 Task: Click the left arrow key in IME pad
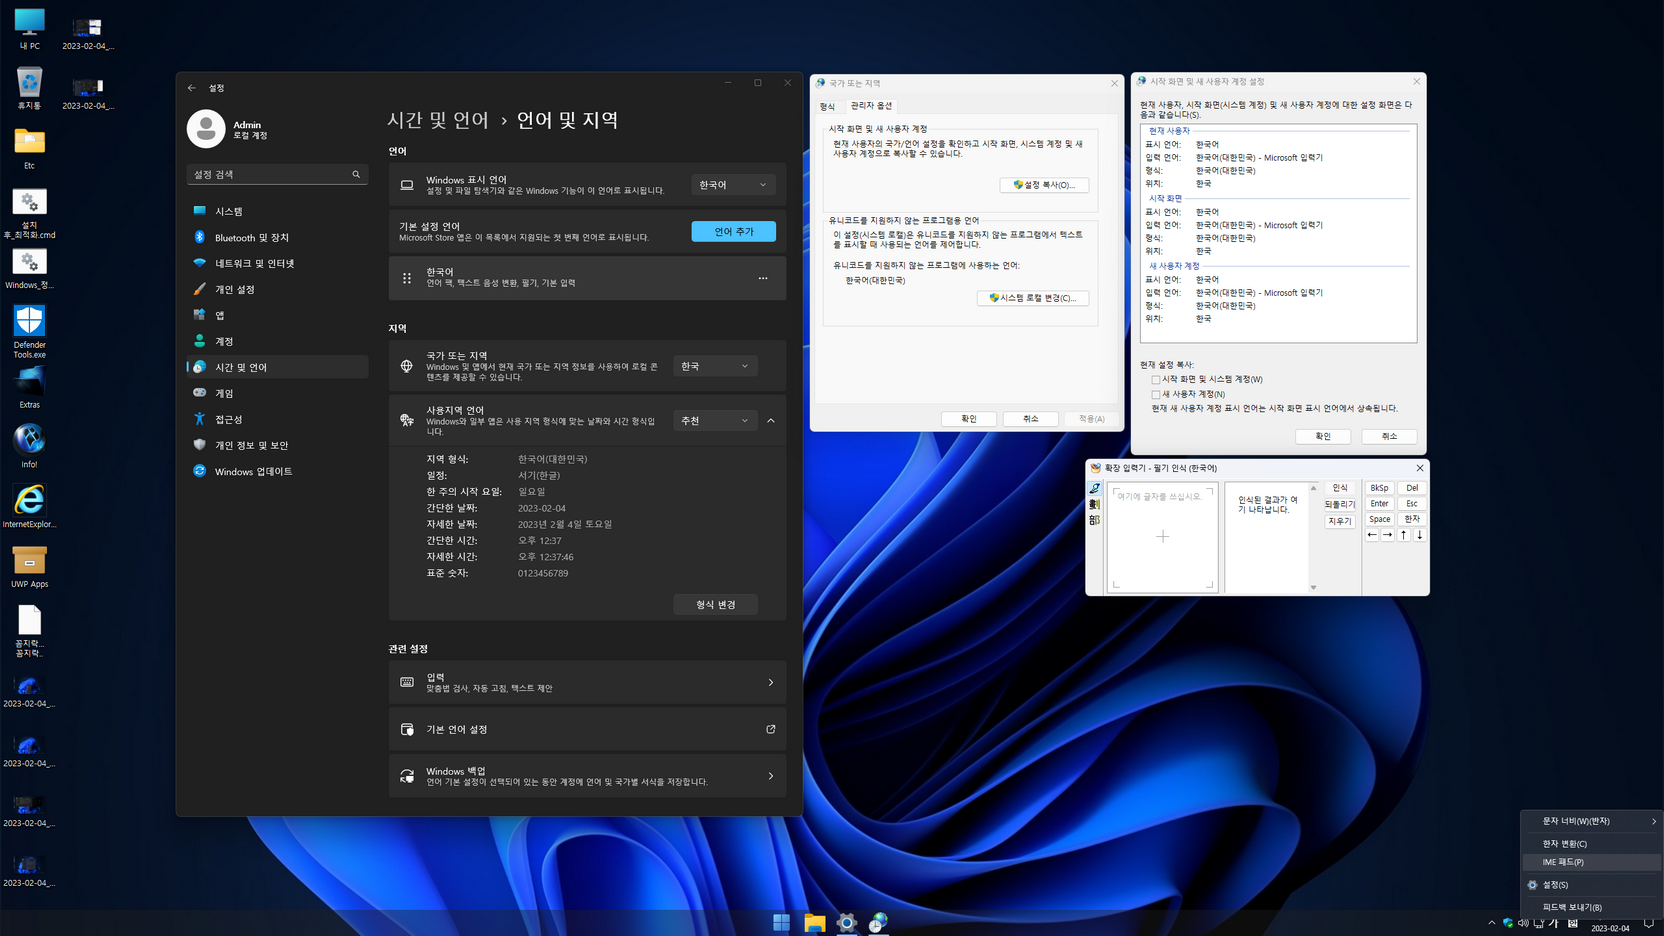(1372, 535)
